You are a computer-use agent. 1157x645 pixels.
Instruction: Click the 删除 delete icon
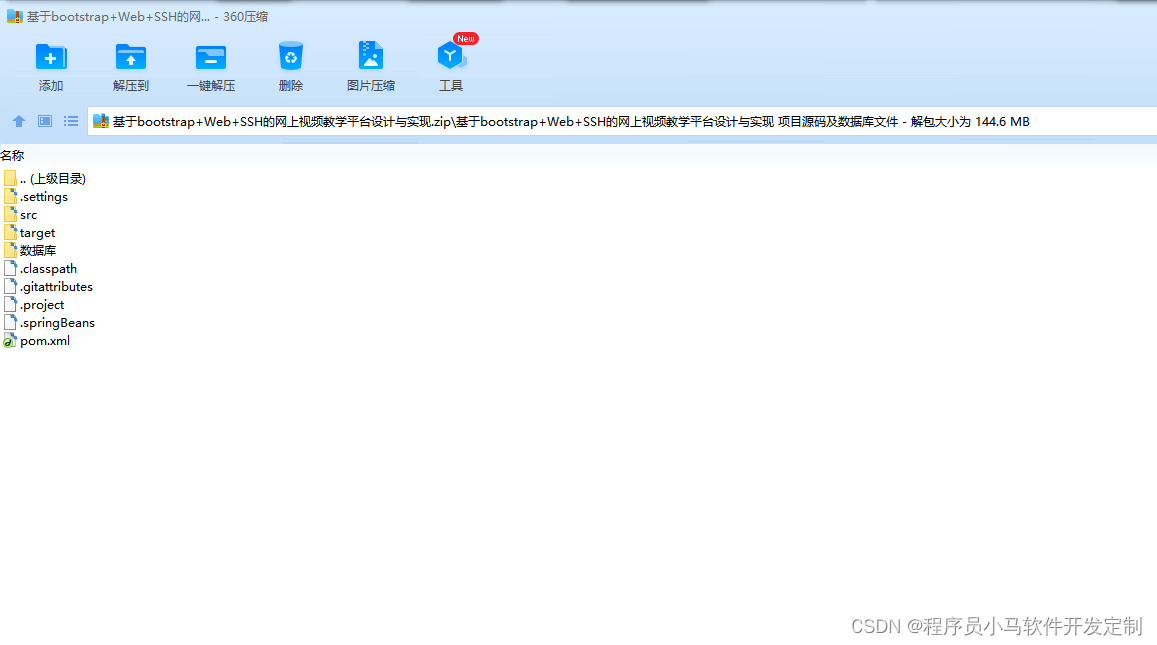290,57
